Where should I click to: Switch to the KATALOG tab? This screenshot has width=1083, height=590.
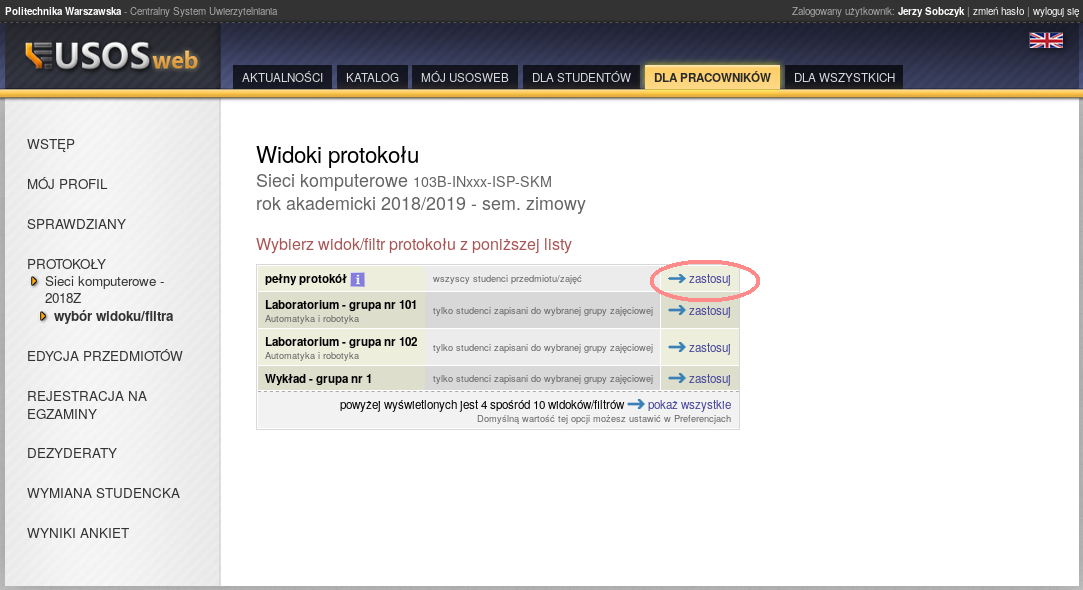pos(372,78)
